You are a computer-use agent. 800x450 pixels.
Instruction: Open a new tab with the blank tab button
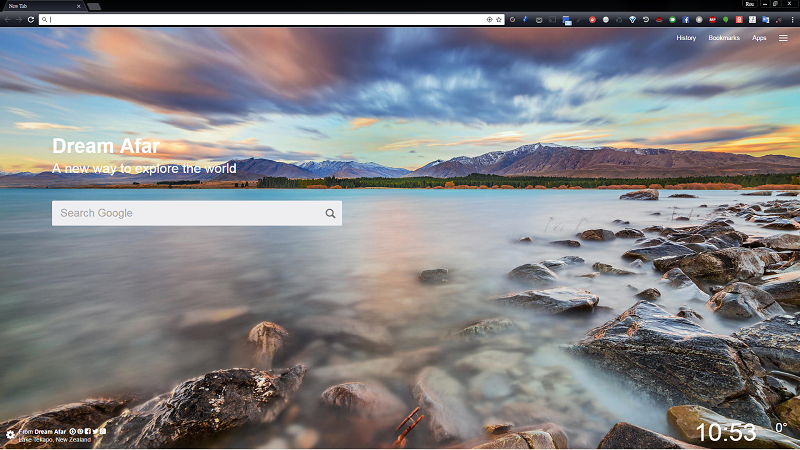94,6
